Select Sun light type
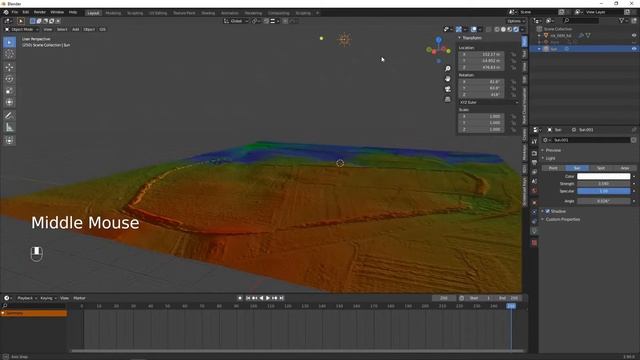Viewport: 640px width, 360px height. (577, 168)
